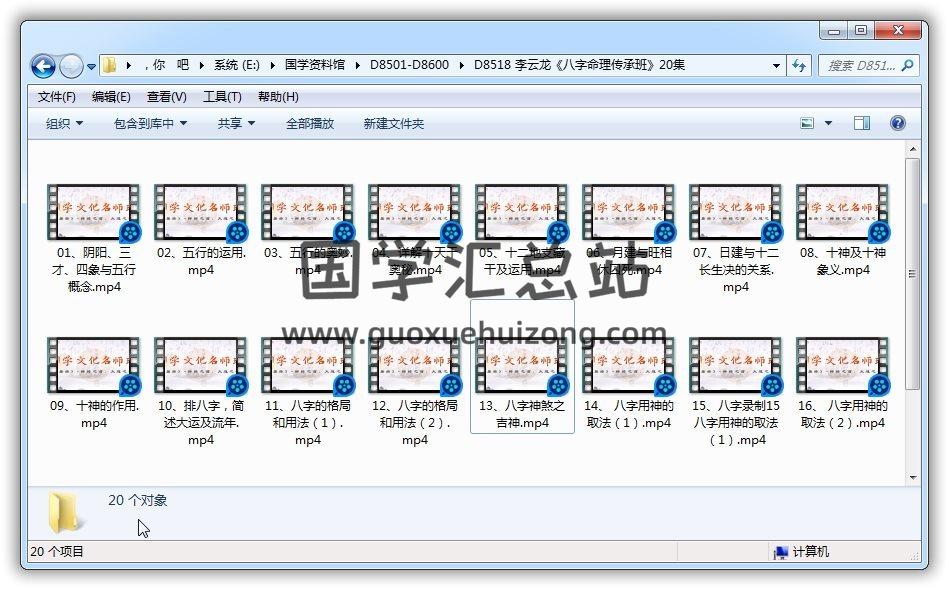
Task: Select video 11、八字的格局和用法（1）.mp4
Action: click(x=307, y=392)
